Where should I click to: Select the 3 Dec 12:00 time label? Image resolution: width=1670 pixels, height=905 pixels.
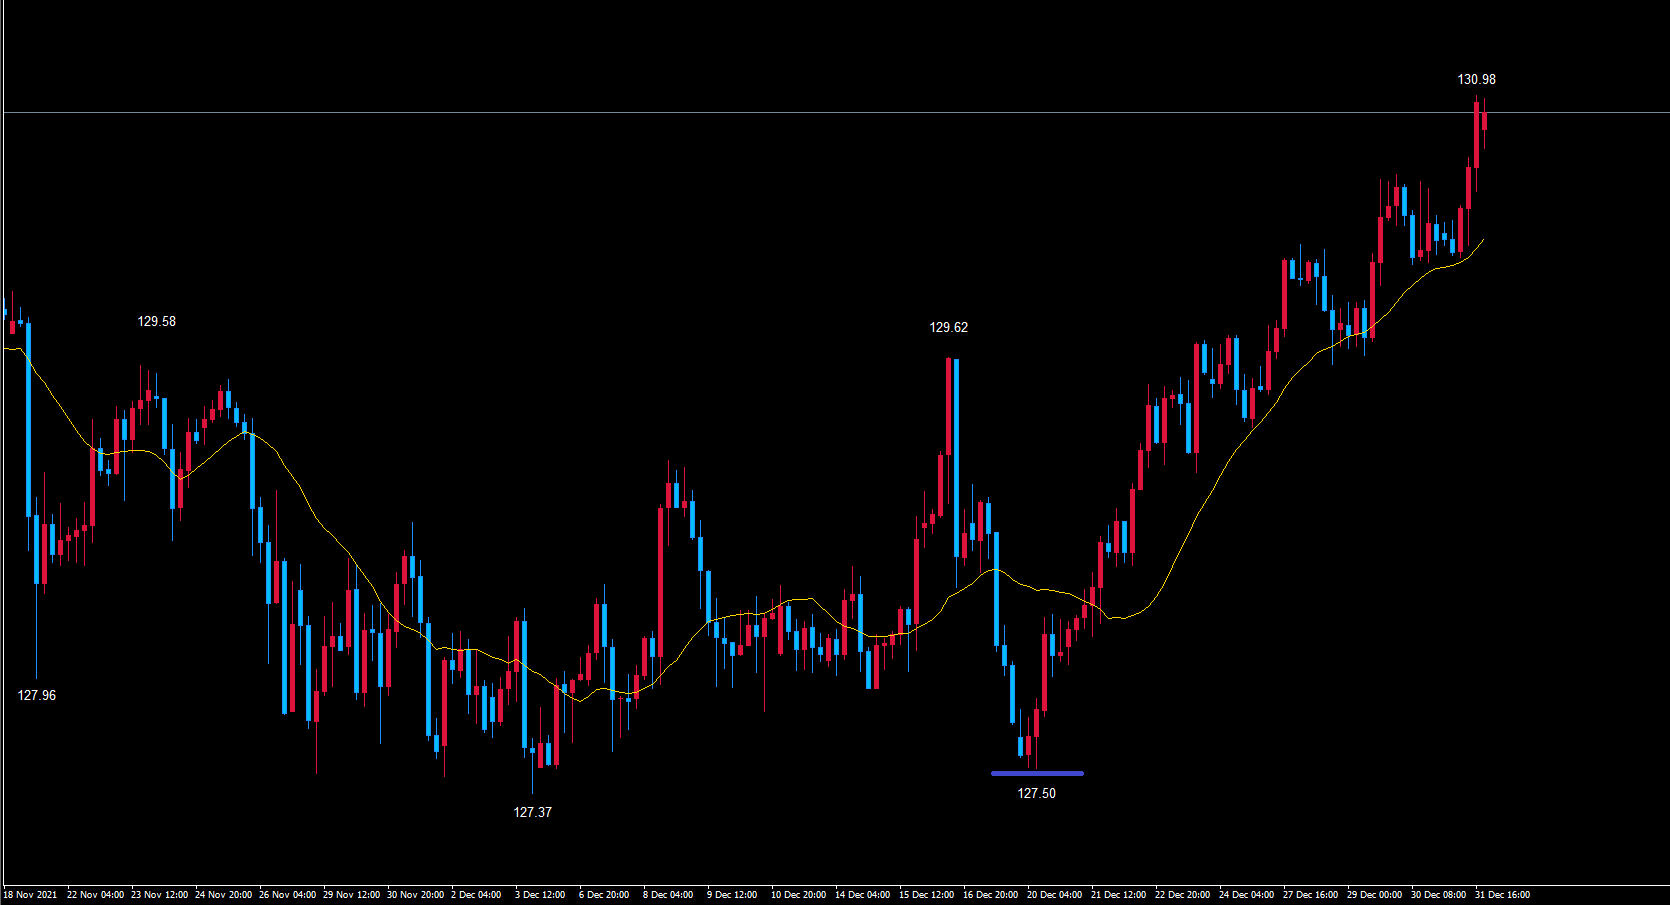tap(540, 894)
